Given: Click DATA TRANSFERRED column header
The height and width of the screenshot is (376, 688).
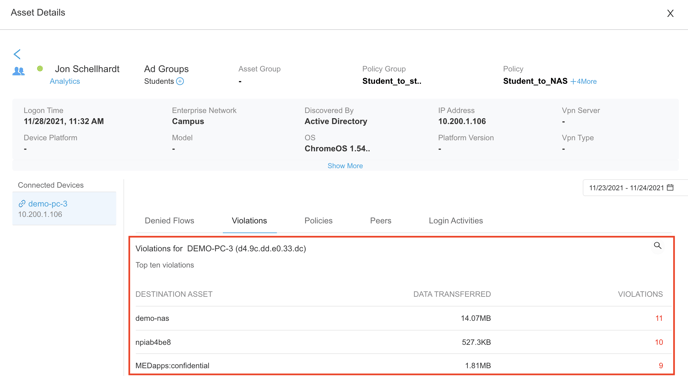Looking at the screenshot, I should [452, 294].
